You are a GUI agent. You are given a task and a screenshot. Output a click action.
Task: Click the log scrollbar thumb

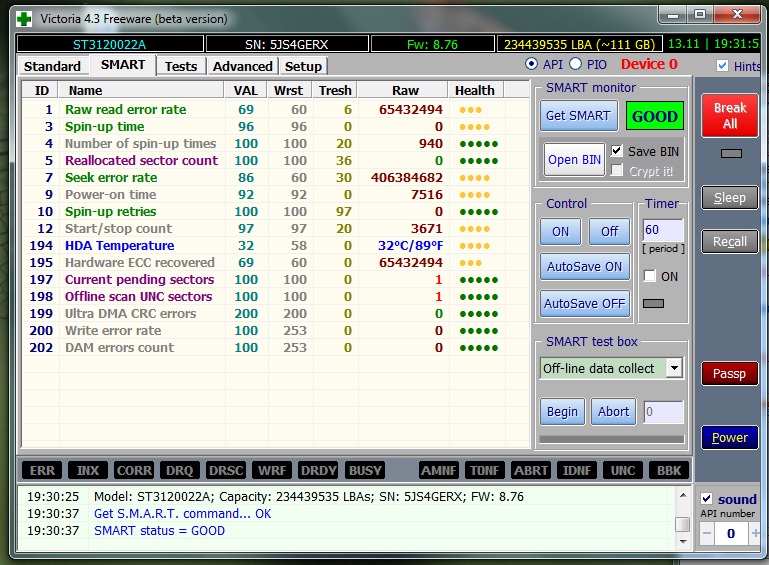coord(682,524)
